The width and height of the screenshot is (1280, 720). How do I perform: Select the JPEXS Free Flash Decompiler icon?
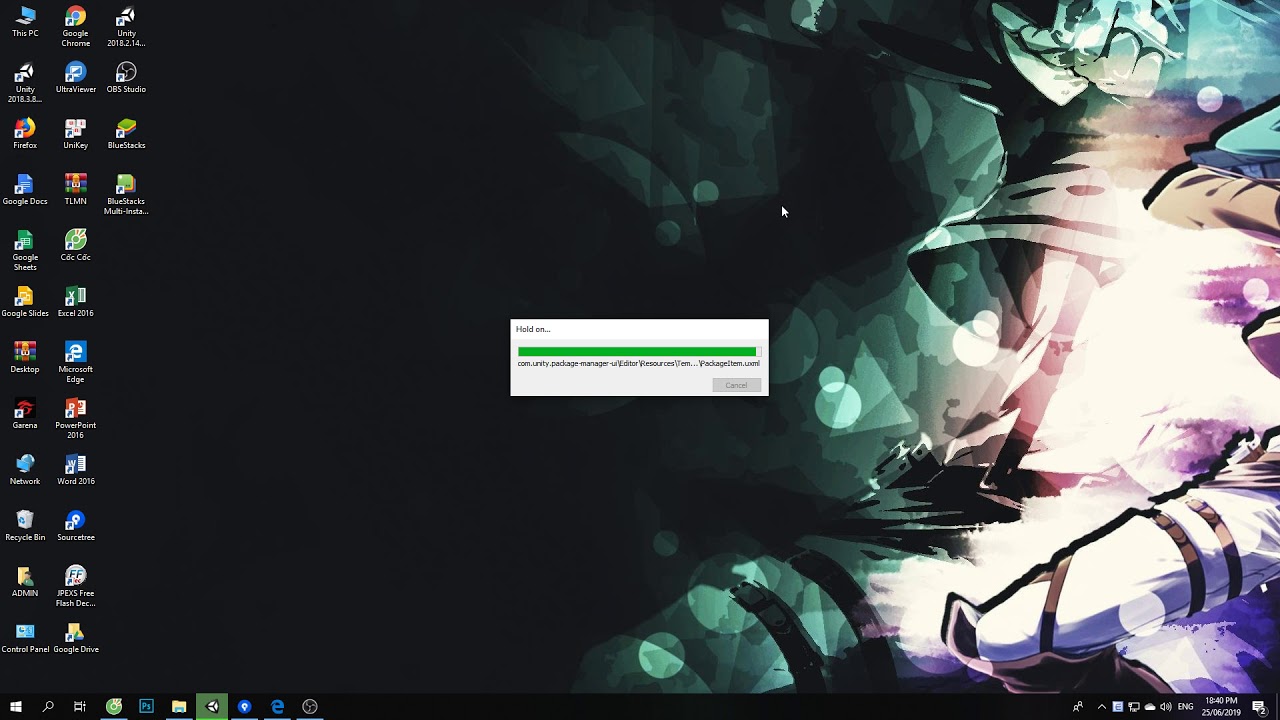pos(76,587)
